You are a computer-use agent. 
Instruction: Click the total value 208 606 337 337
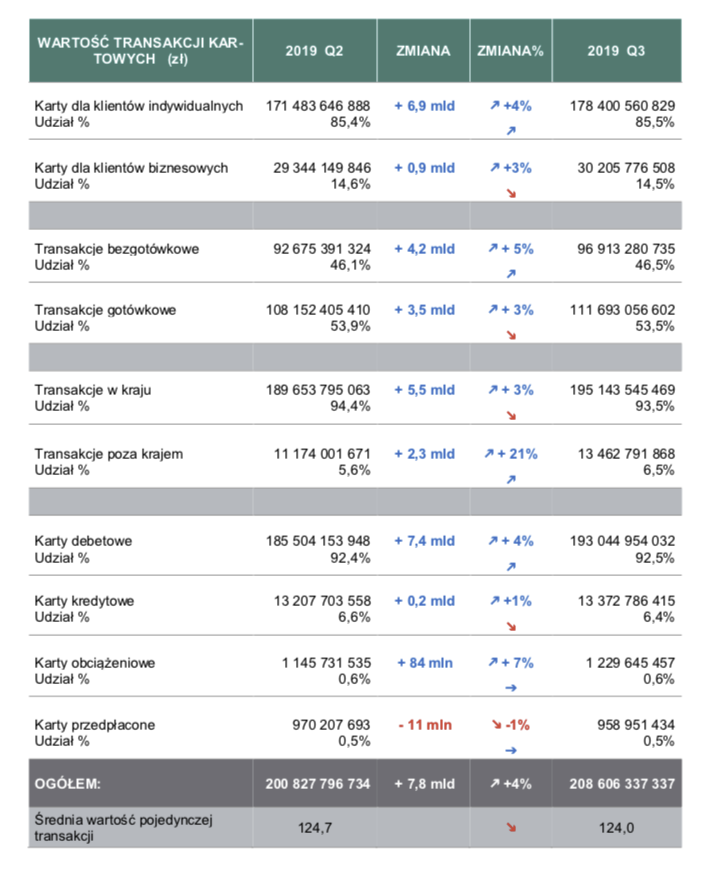[x=622, y=784]
